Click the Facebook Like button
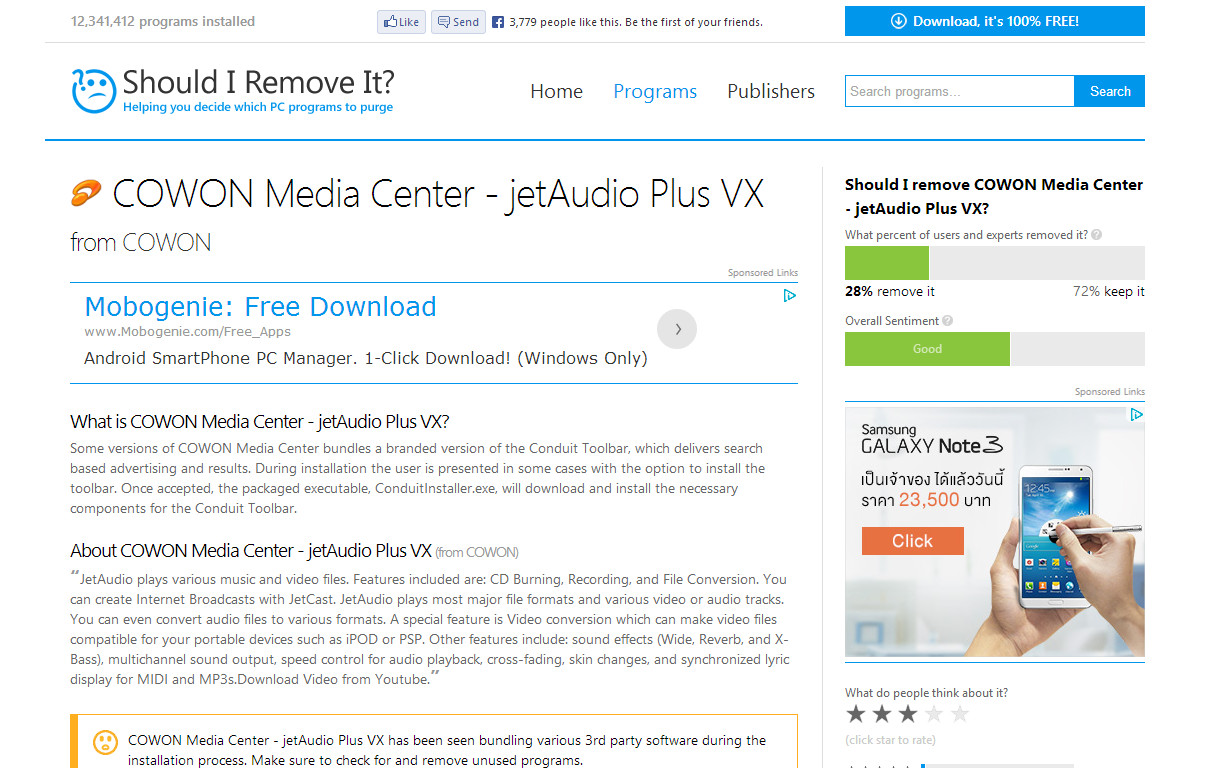The image size is (1221, 768). (x=401, y=22)
